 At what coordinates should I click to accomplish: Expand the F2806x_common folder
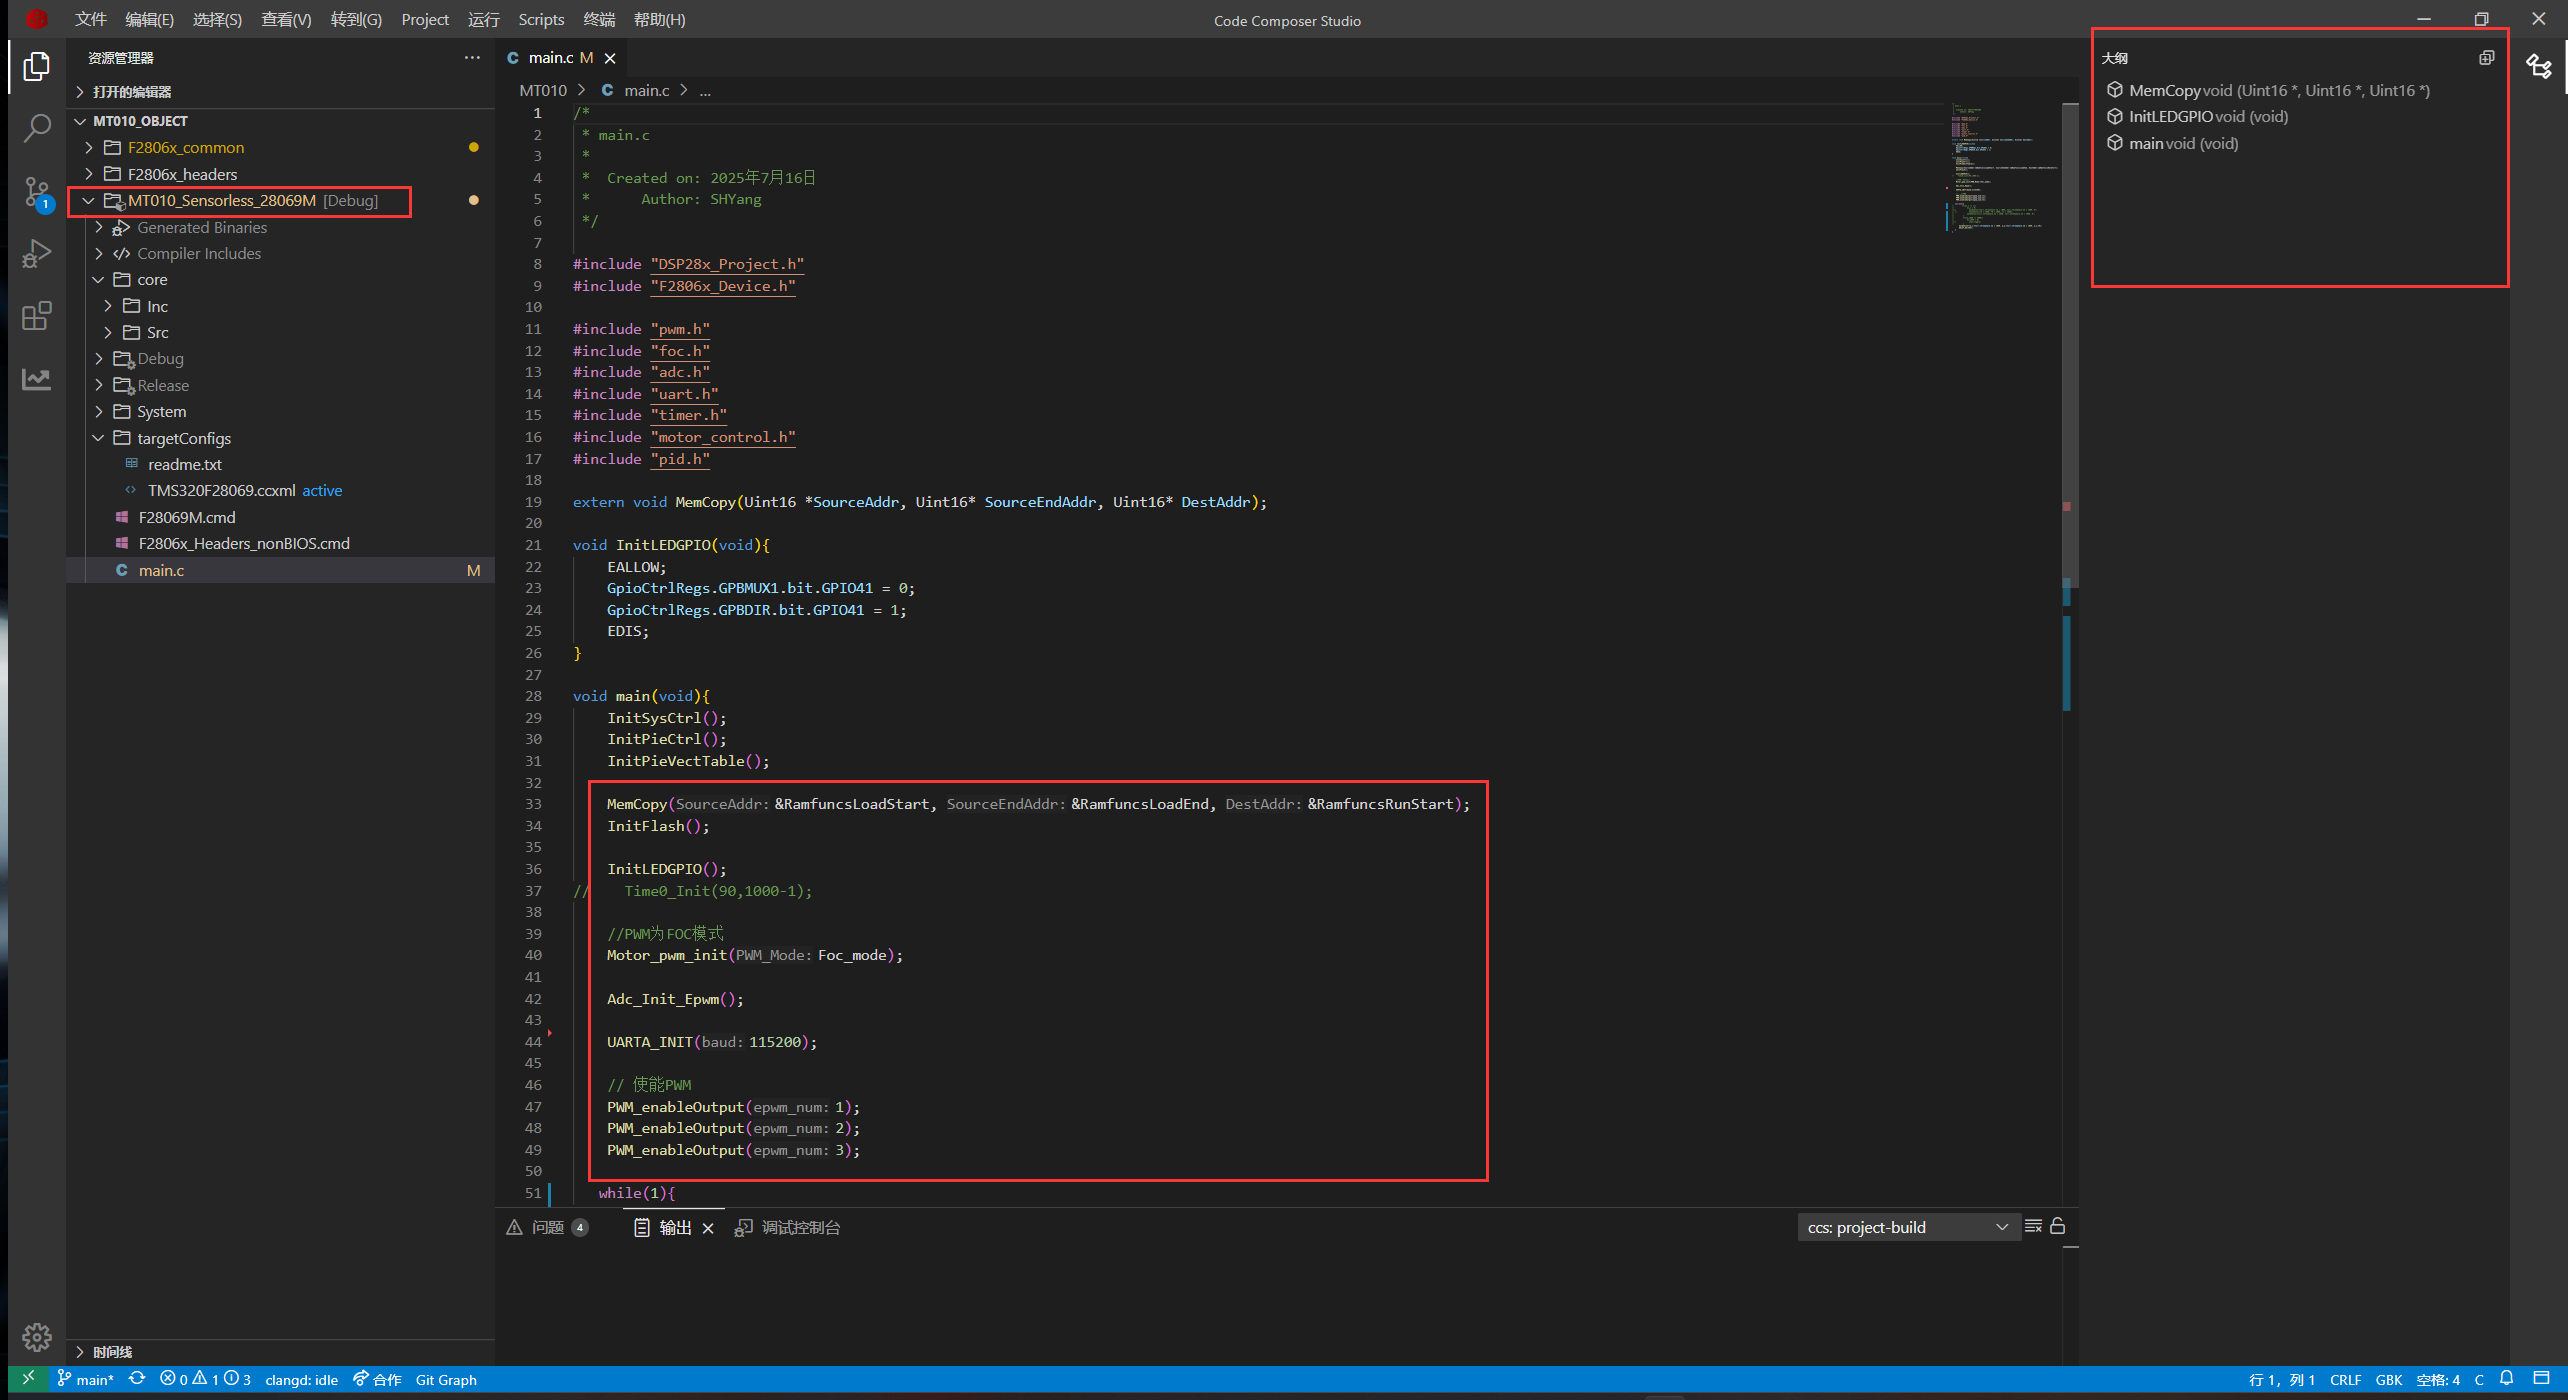pos(186,148)
